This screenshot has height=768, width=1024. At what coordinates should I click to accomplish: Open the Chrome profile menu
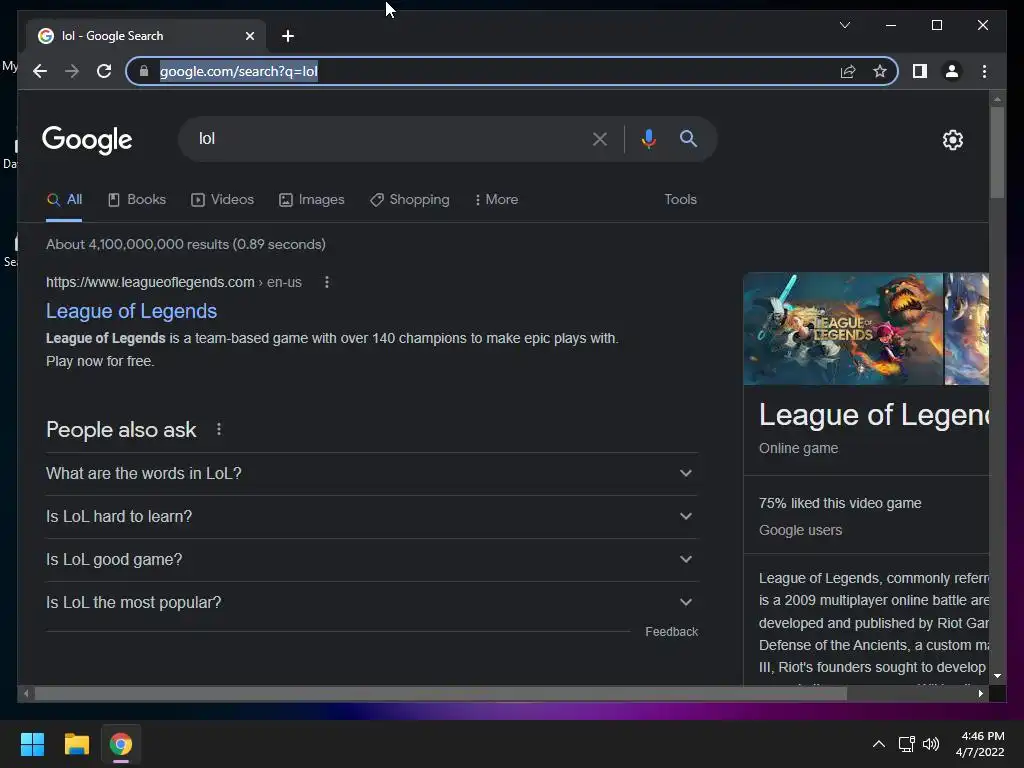(952, 71)
